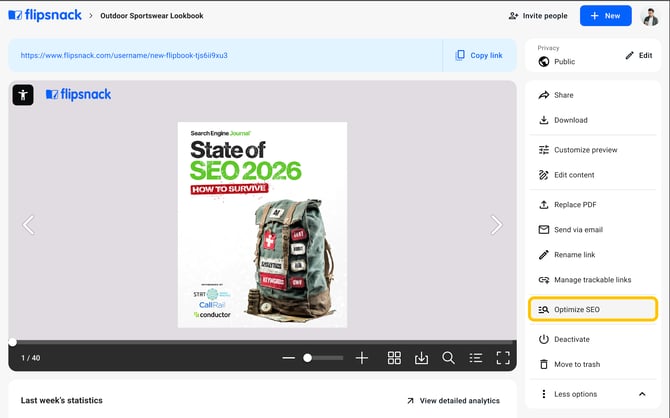Screen dimensions: 670x418
Task: Zoom in with the plus icon
Action: 361,358
